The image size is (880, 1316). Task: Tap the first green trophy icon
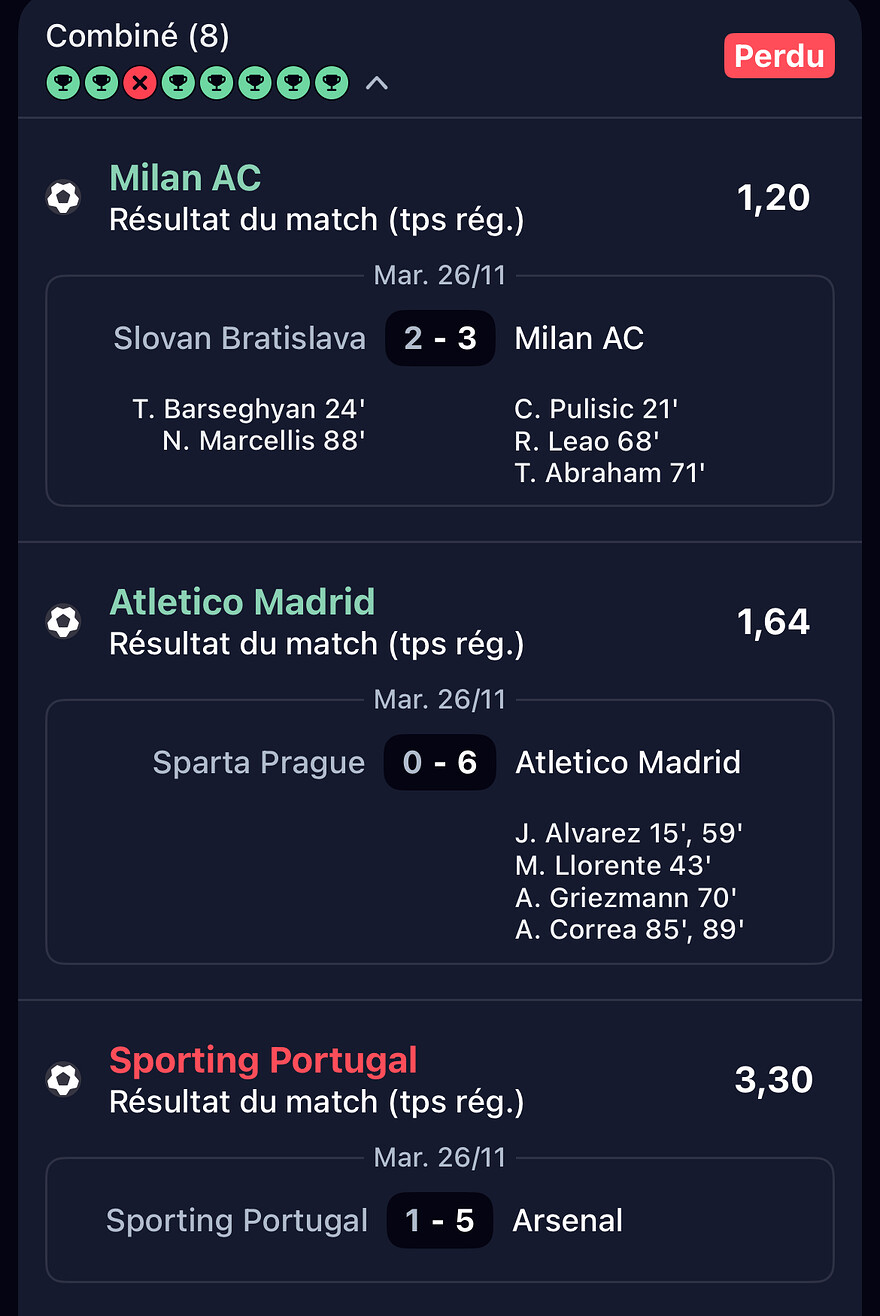tap(64, 84)
